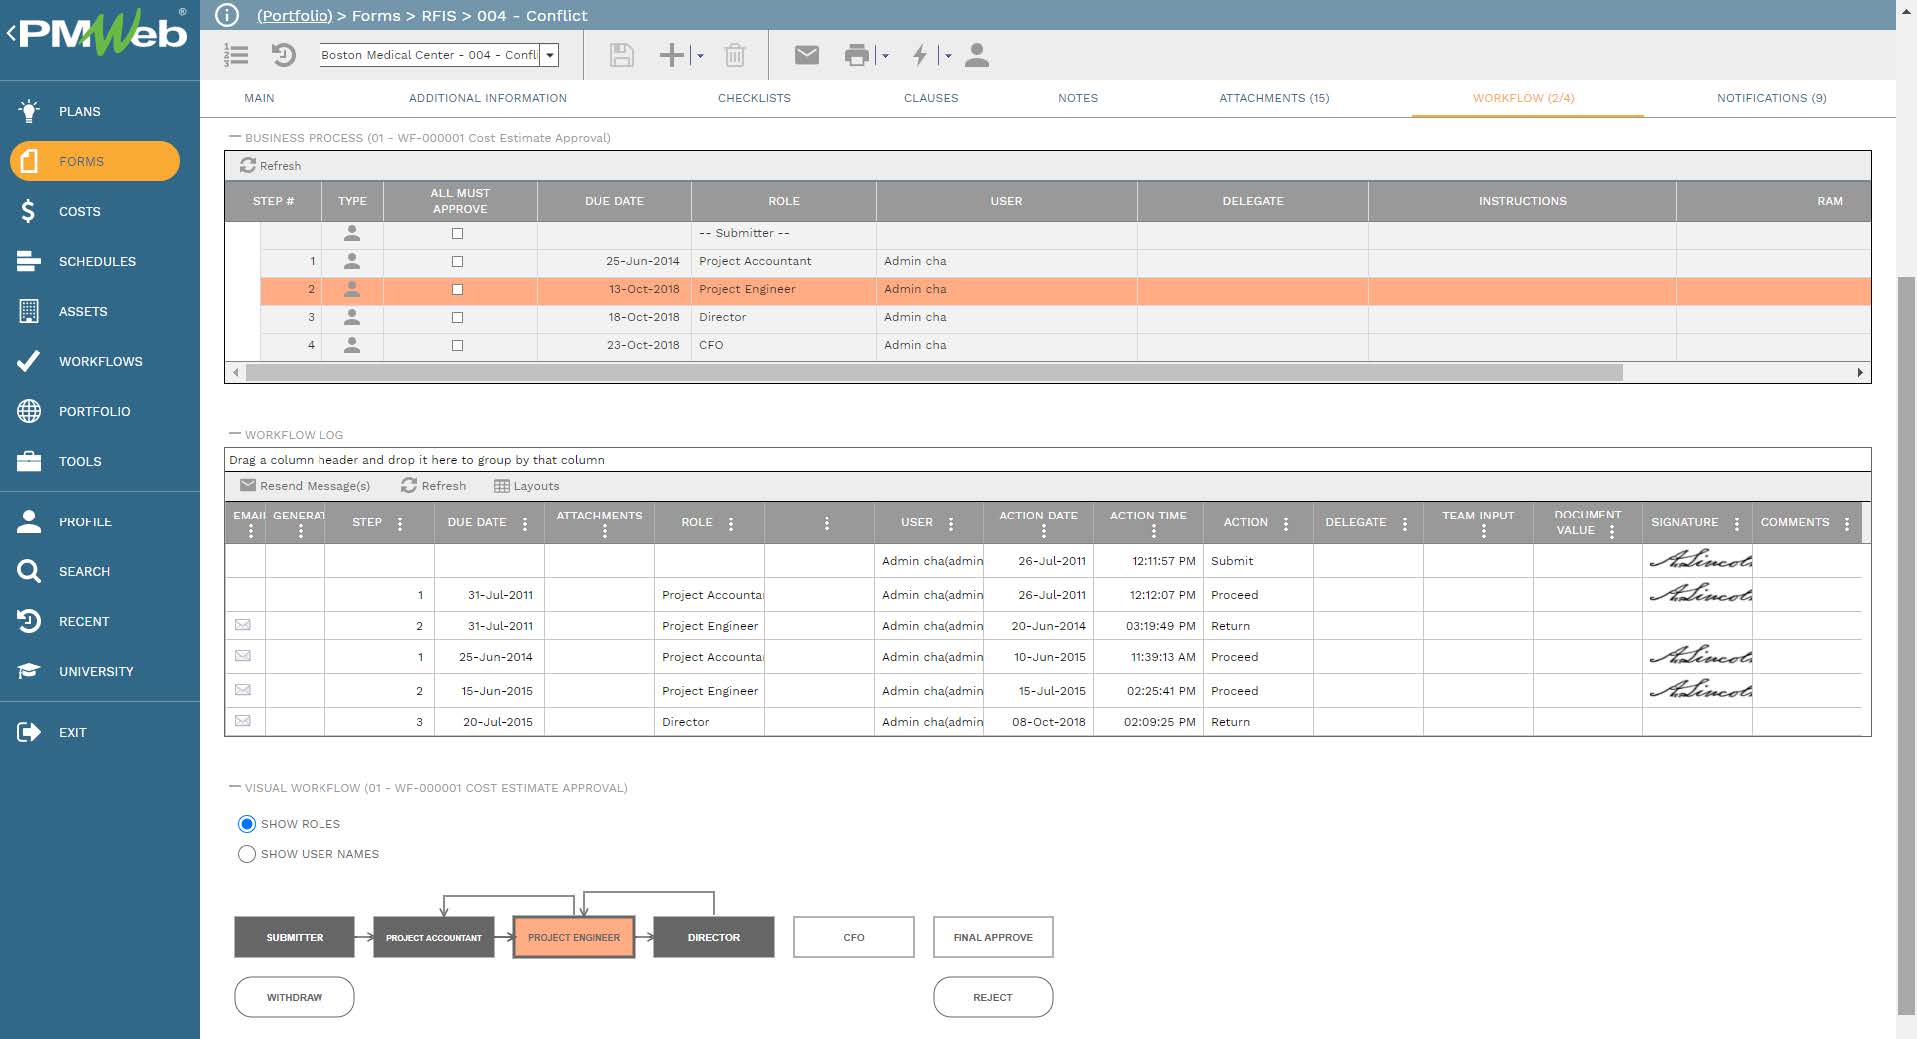
Task: Open the Clauses tab
Action: coord(931,98)
